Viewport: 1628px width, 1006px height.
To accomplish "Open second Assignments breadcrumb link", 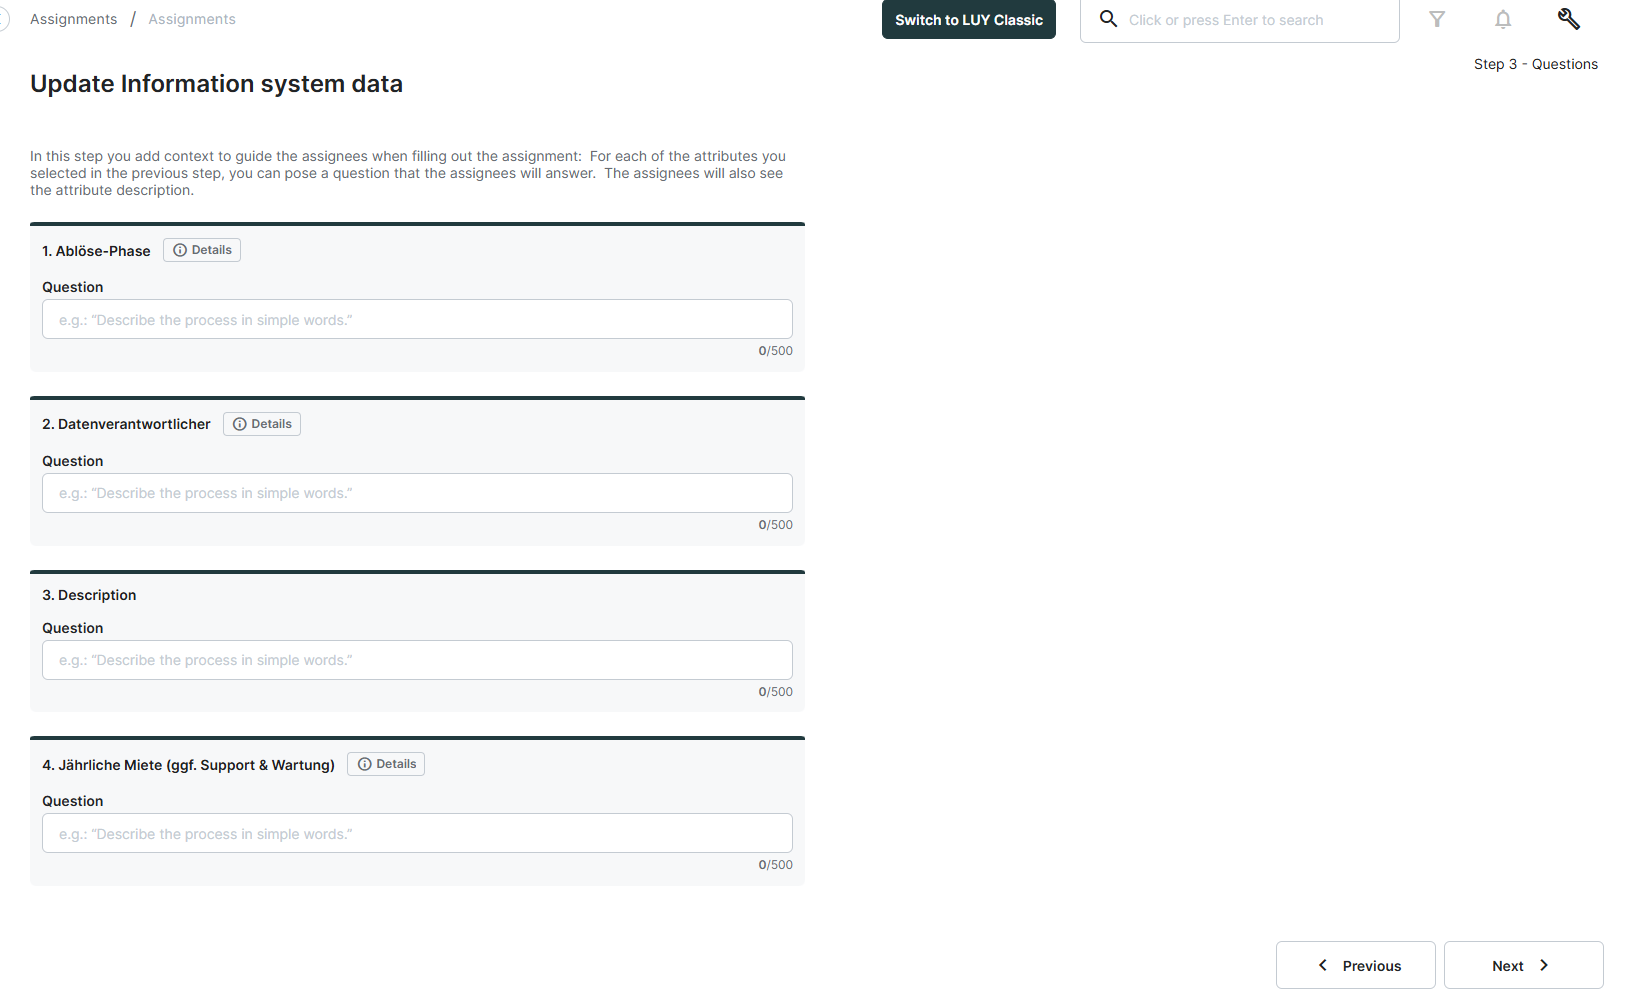I will (192, 19).
